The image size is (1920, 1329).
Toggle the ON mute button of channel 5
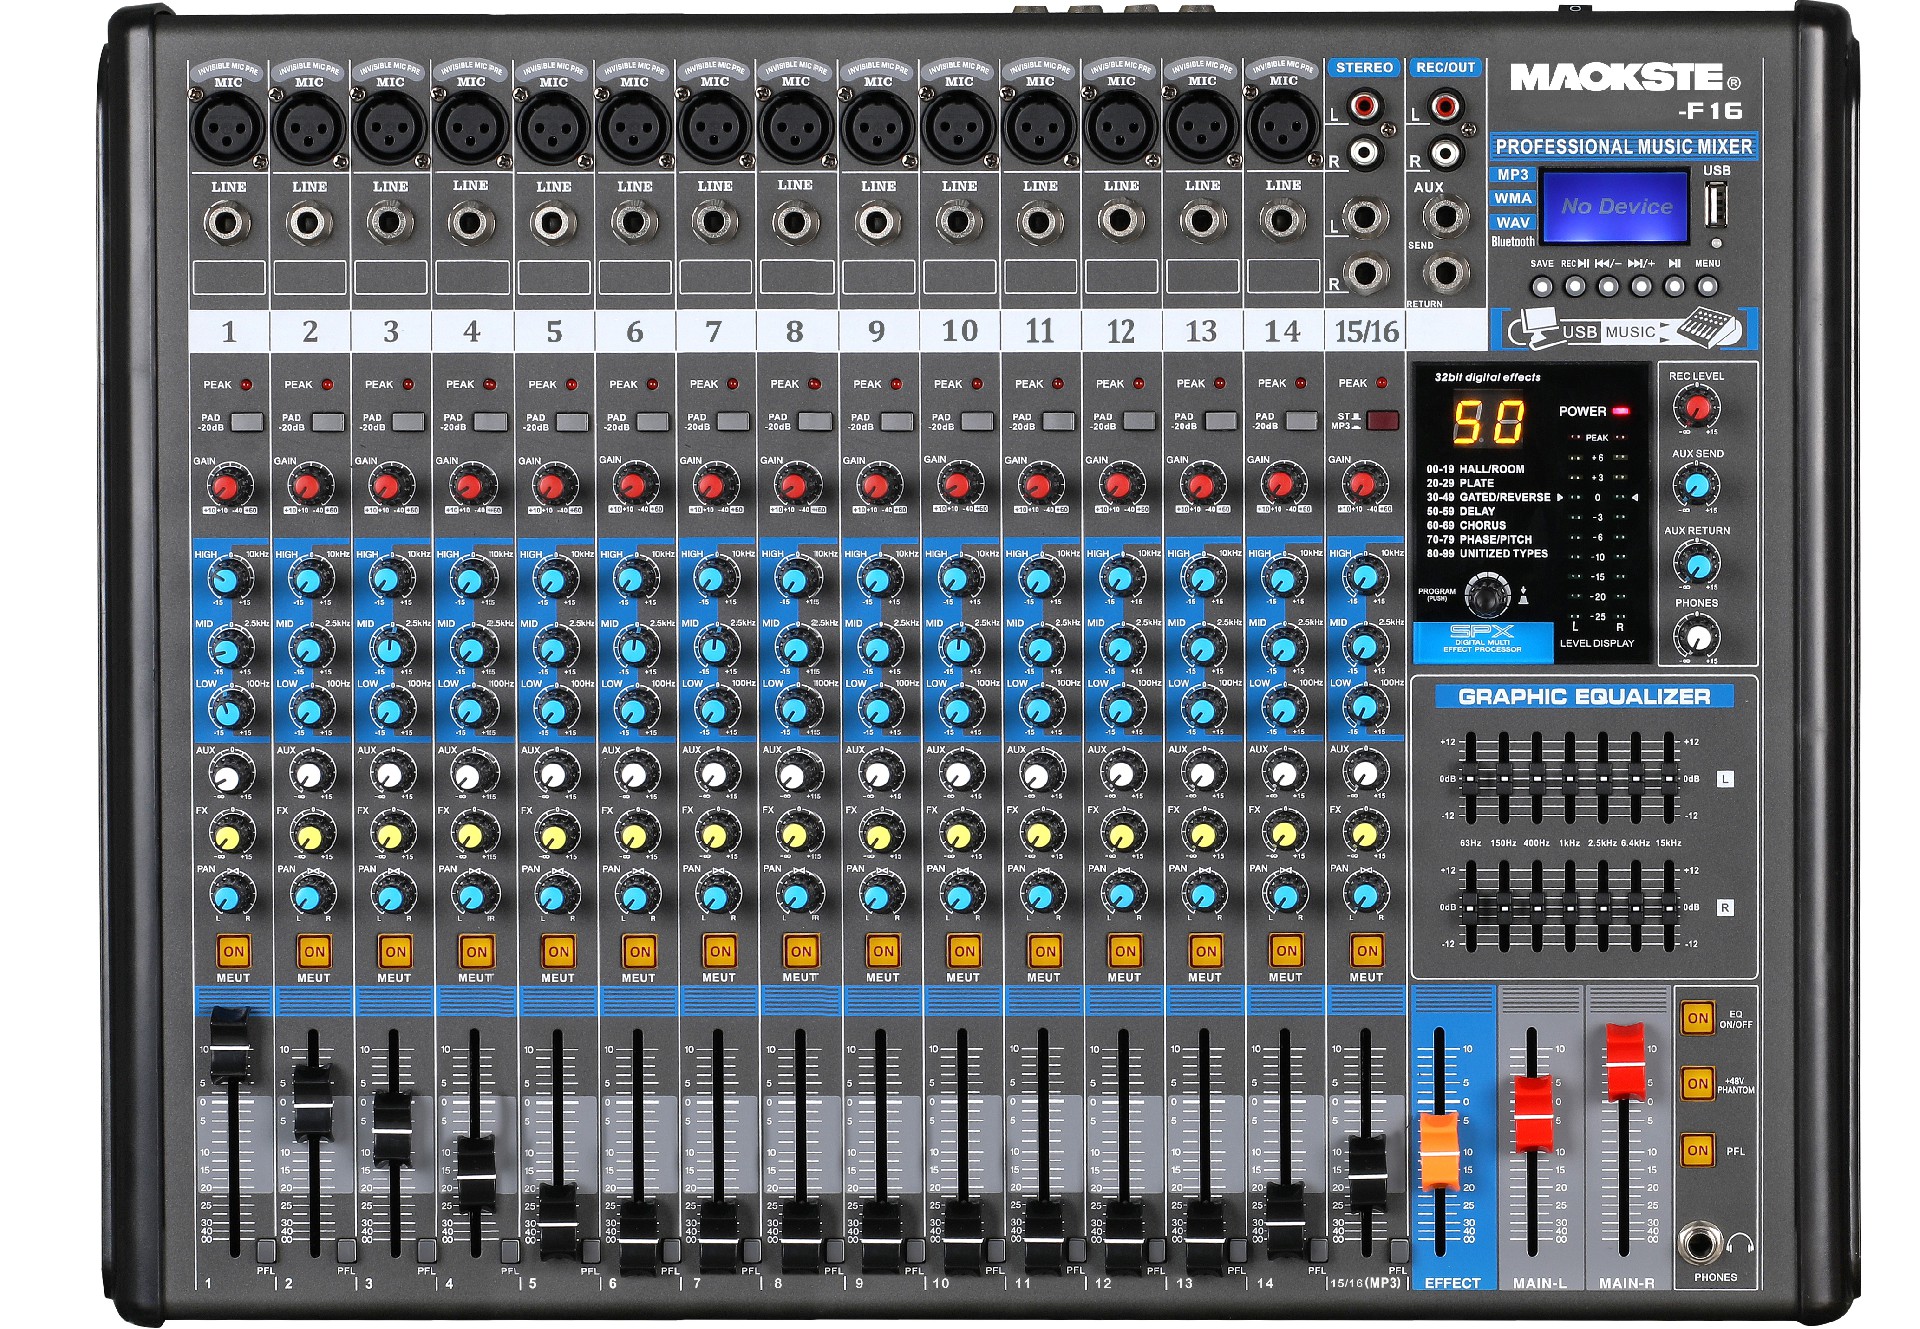pyautogui.click(x=558, y=952)
